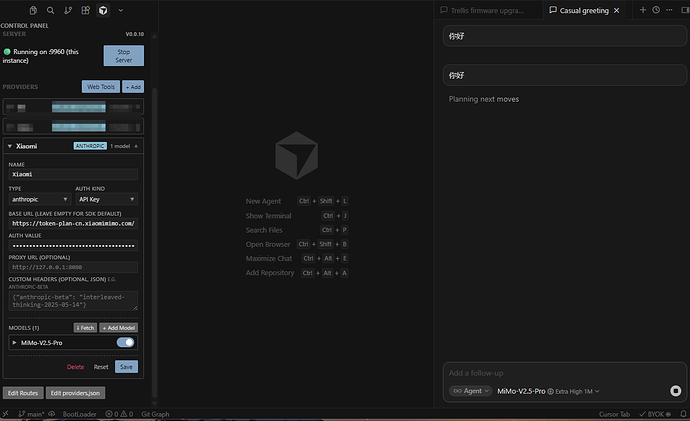
Task: Toggle the MiMo-V2.5-Pro model switch off
Action: coord(125,342)
